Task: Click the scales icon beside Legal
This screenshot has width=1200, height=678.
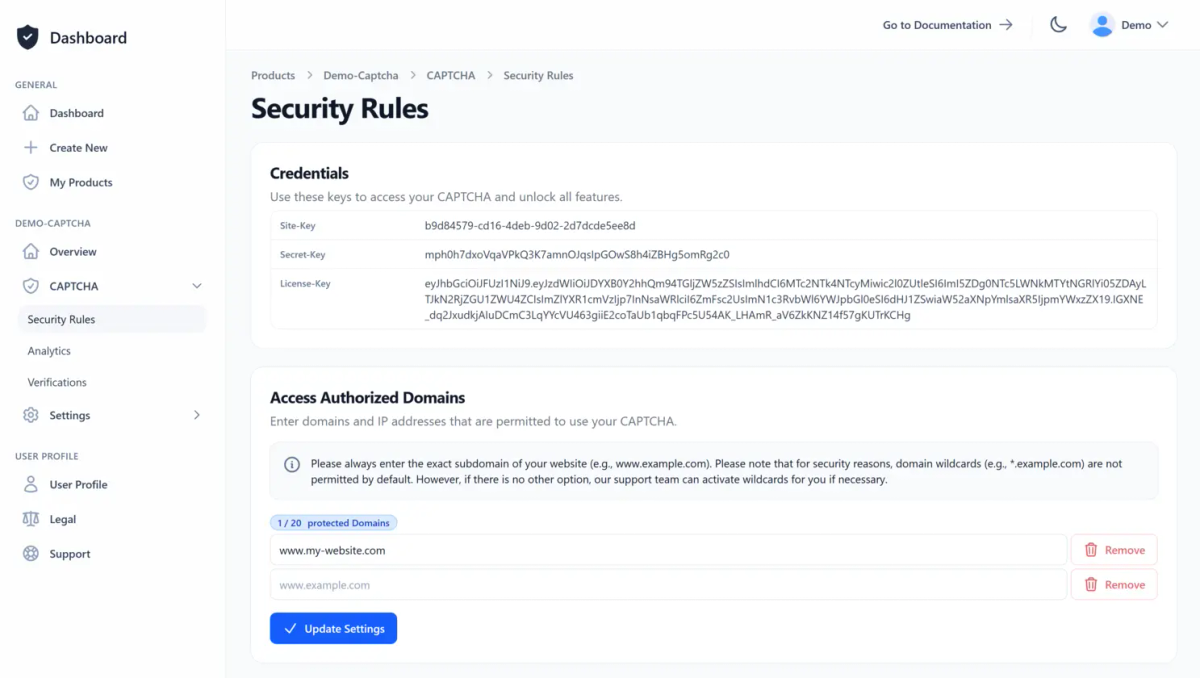Action: (31, 519)
